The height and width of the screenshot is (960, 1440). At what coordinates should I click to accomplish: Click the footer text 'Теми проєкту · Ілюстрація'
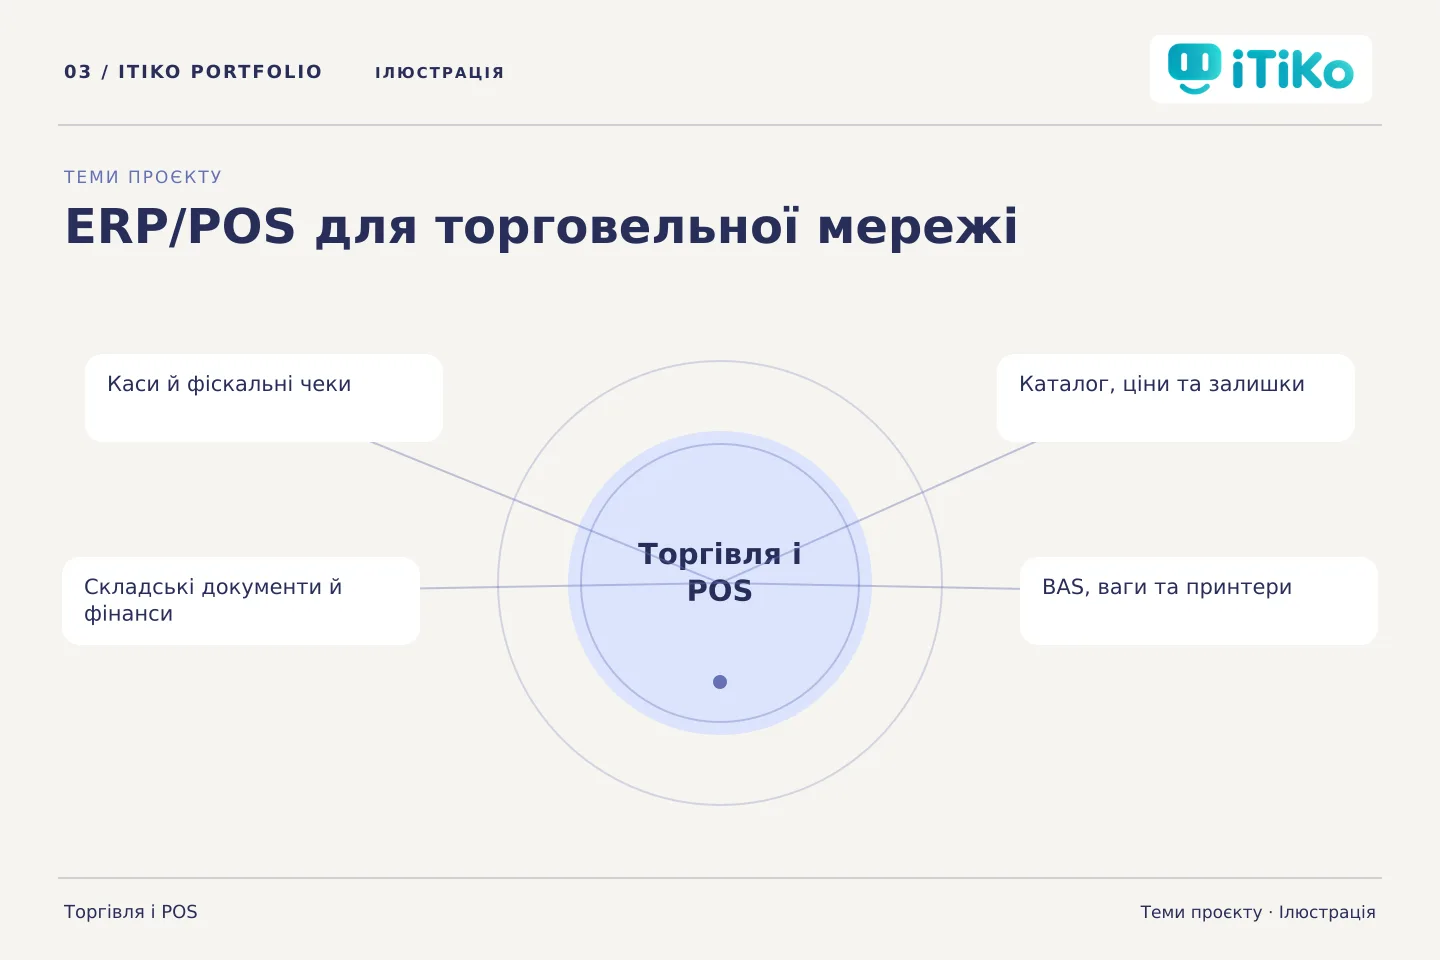point(1258,912)
